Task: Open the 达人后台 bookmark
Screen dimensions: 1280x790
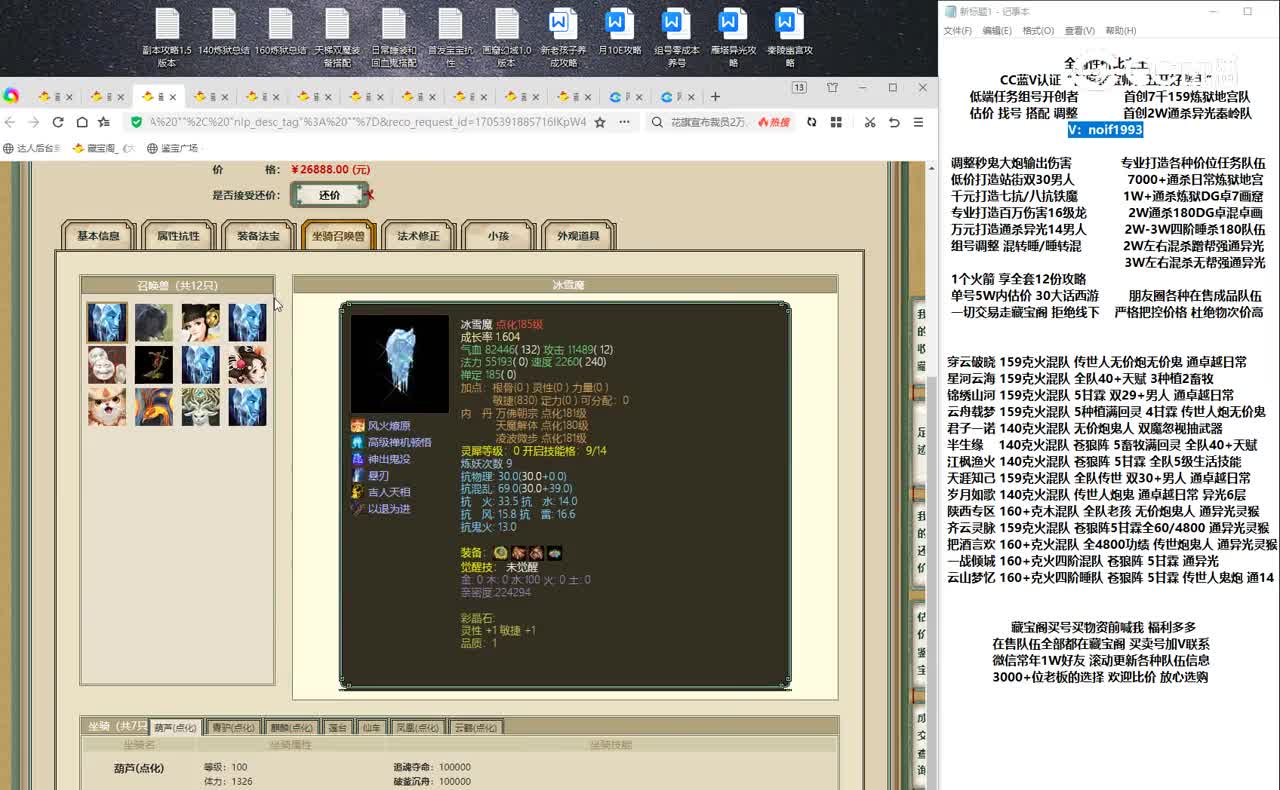Action: tap(33, 148)
